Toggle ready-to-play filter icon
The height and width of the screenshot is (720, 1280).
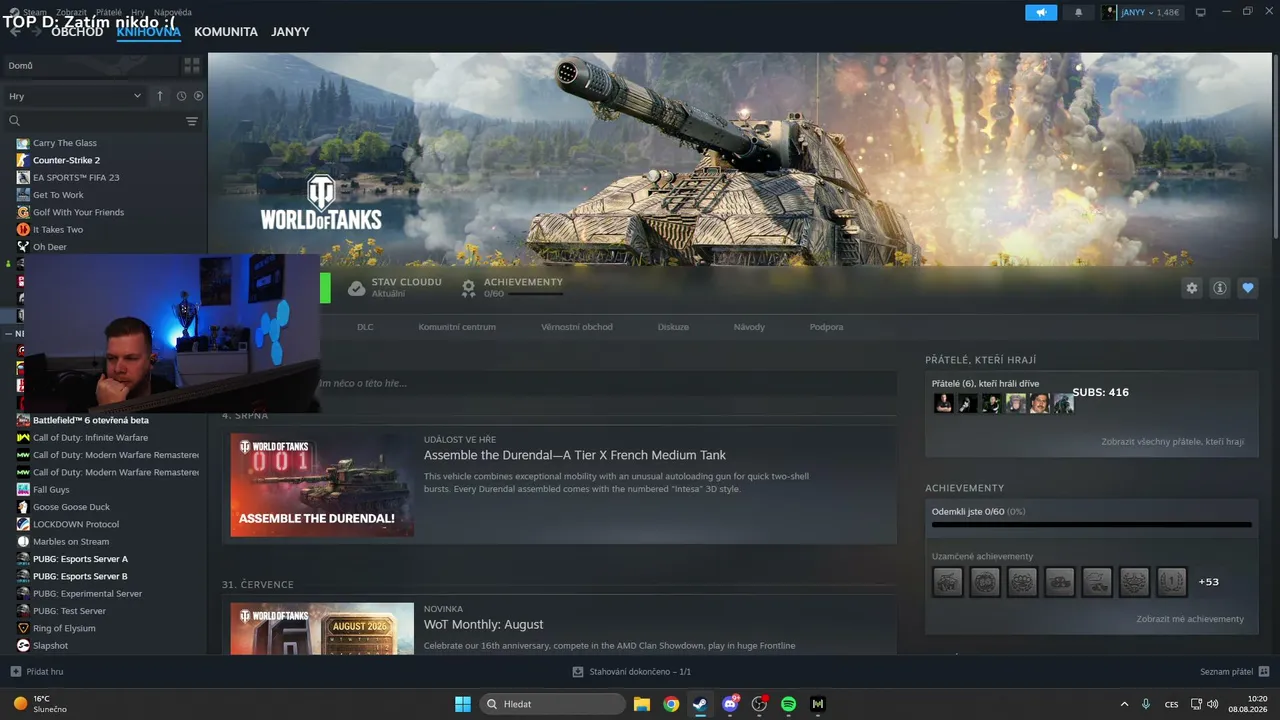click(x=198, y=96)
